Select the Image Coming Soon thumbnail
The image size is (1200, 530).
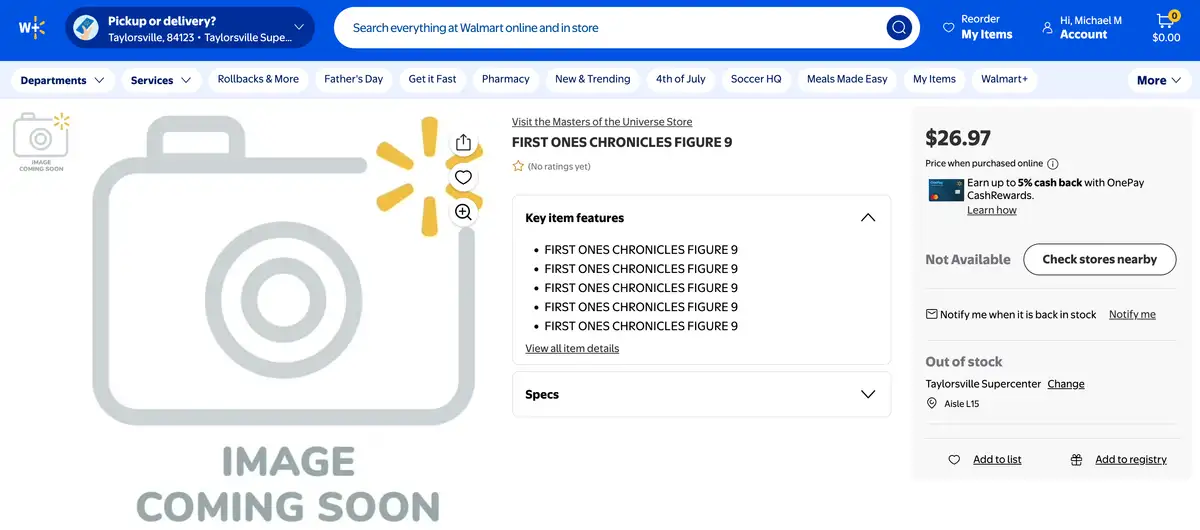click(x=41, y=142)
